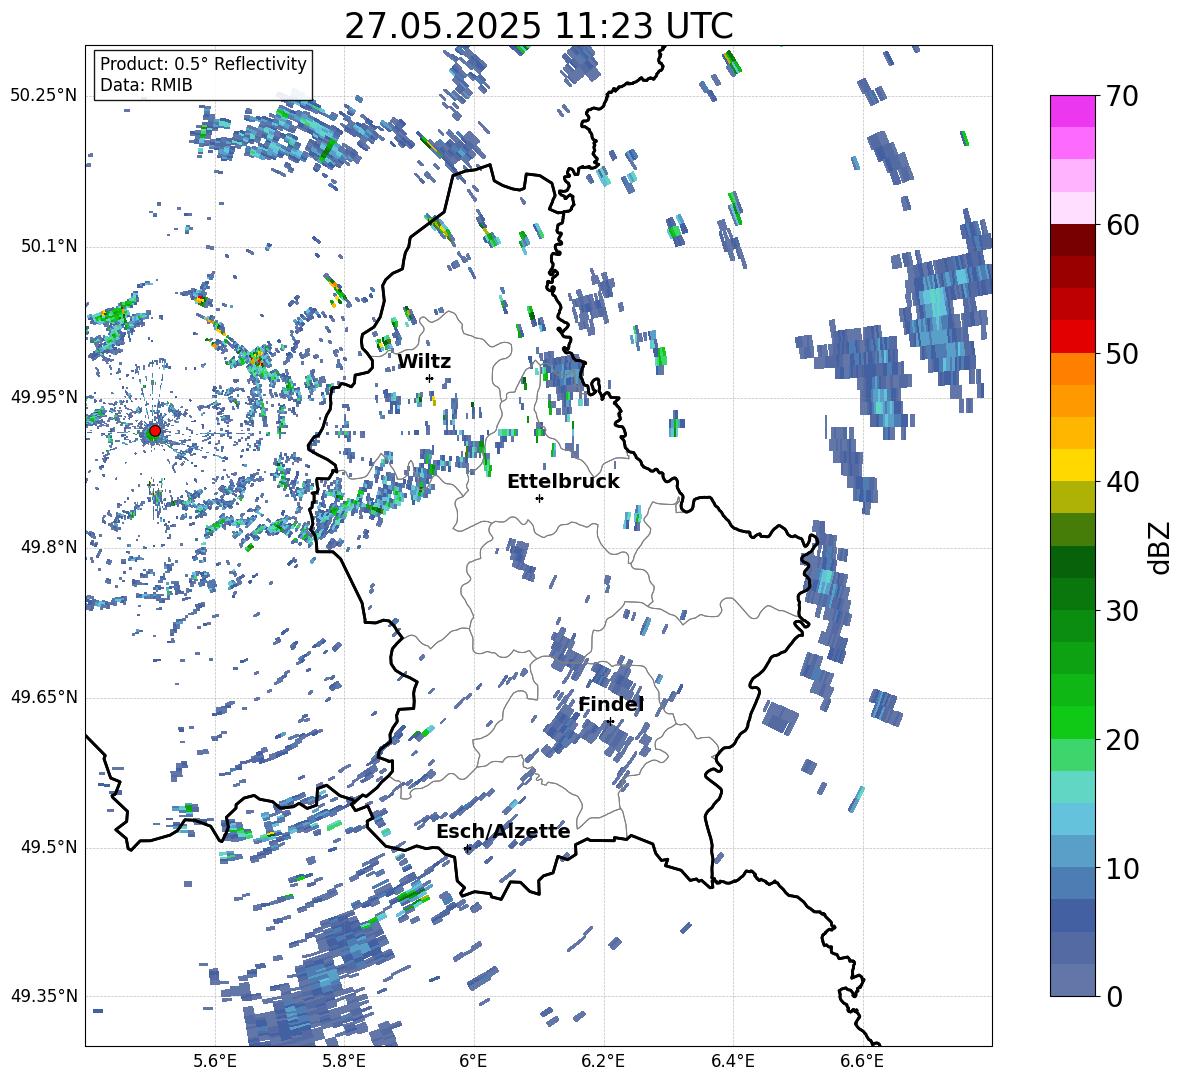Click the Data: RMIB text
Viewport: 1184px width, 1081px height.
pos(146,85)
